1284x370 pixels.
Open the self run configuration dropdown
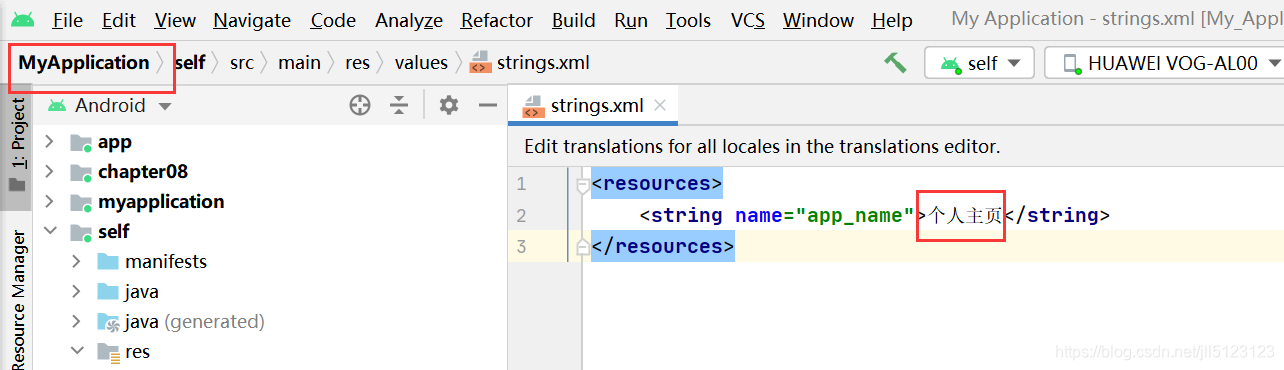(x=979, y=63)
